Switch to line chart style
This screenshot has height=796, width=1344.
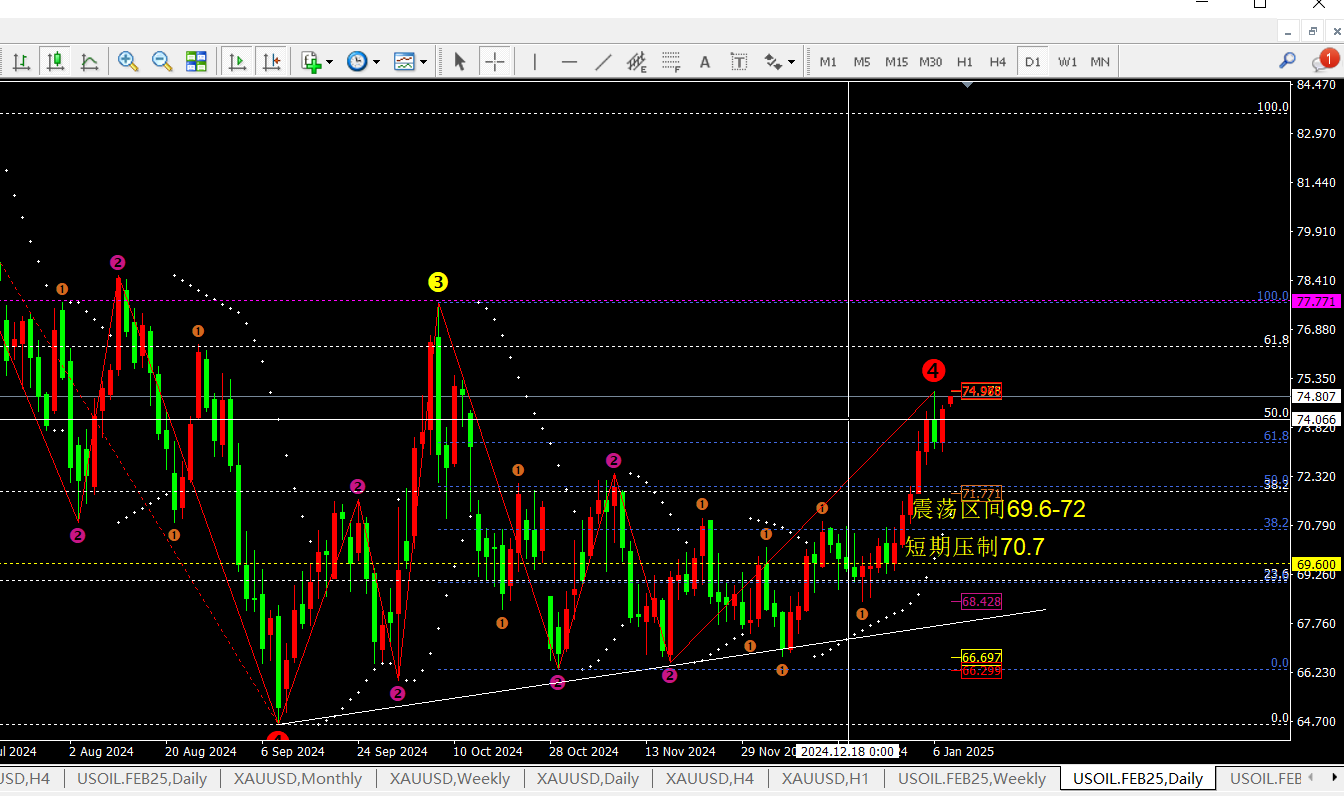89,62
